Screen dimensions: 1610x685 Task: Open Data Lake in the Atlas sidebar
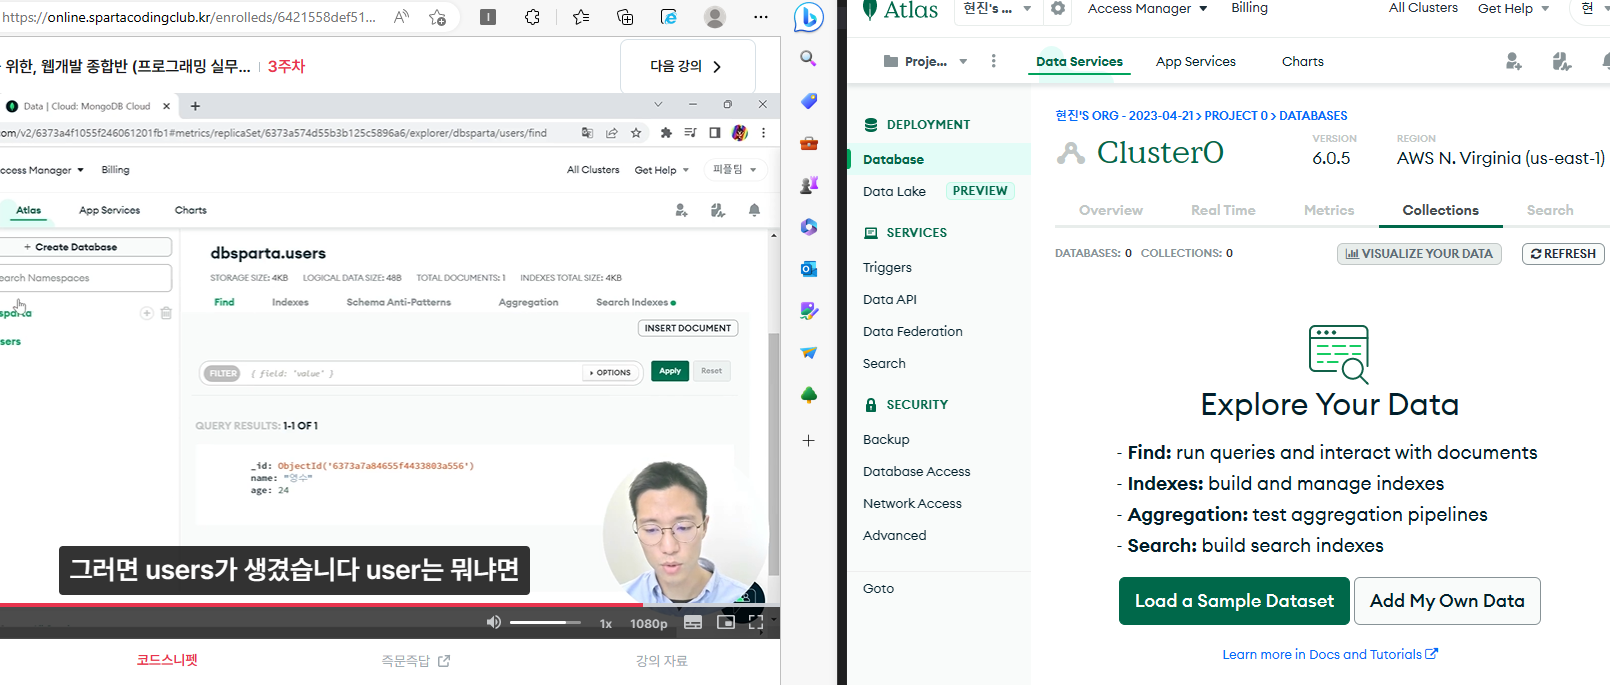point(894,191)
